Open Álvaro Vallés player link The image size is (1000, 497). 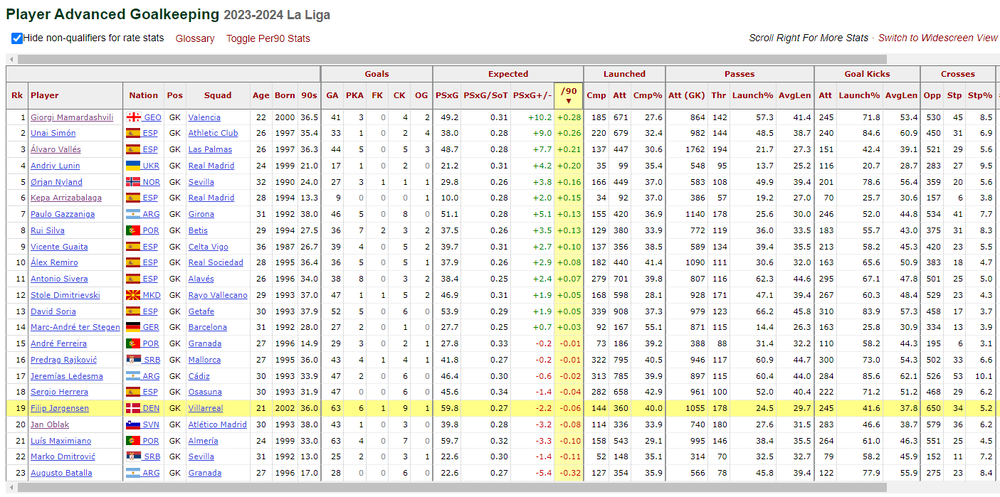coord(53,149)
